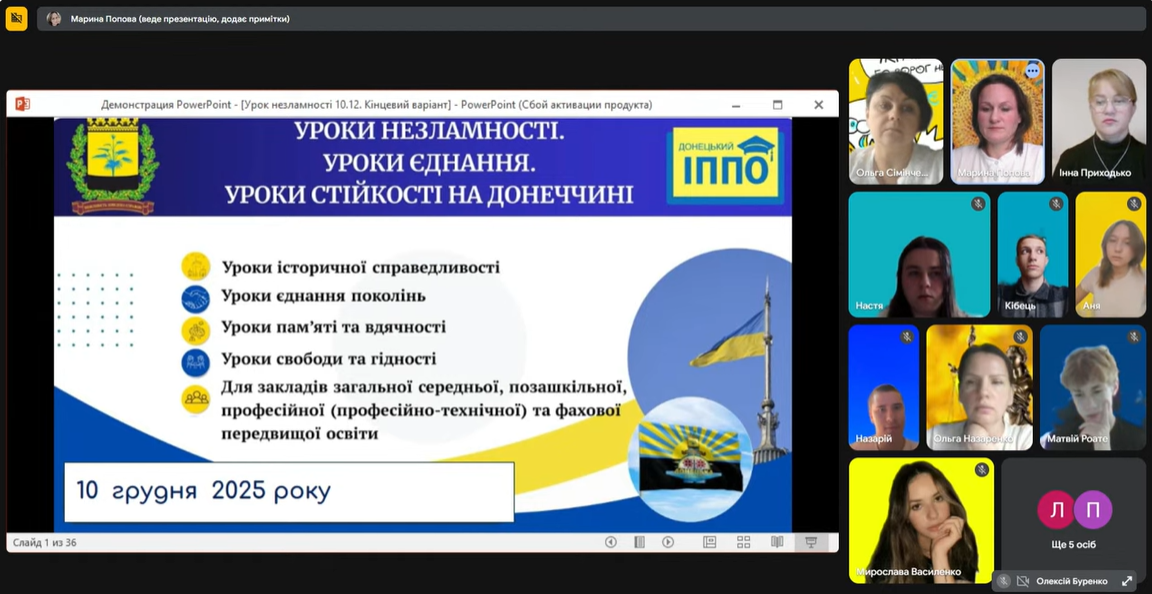Click the 'Слайд 1 из 36' indicator
Image resolution: width=1152 pixels, height=594 pixels.
(45, 543)
